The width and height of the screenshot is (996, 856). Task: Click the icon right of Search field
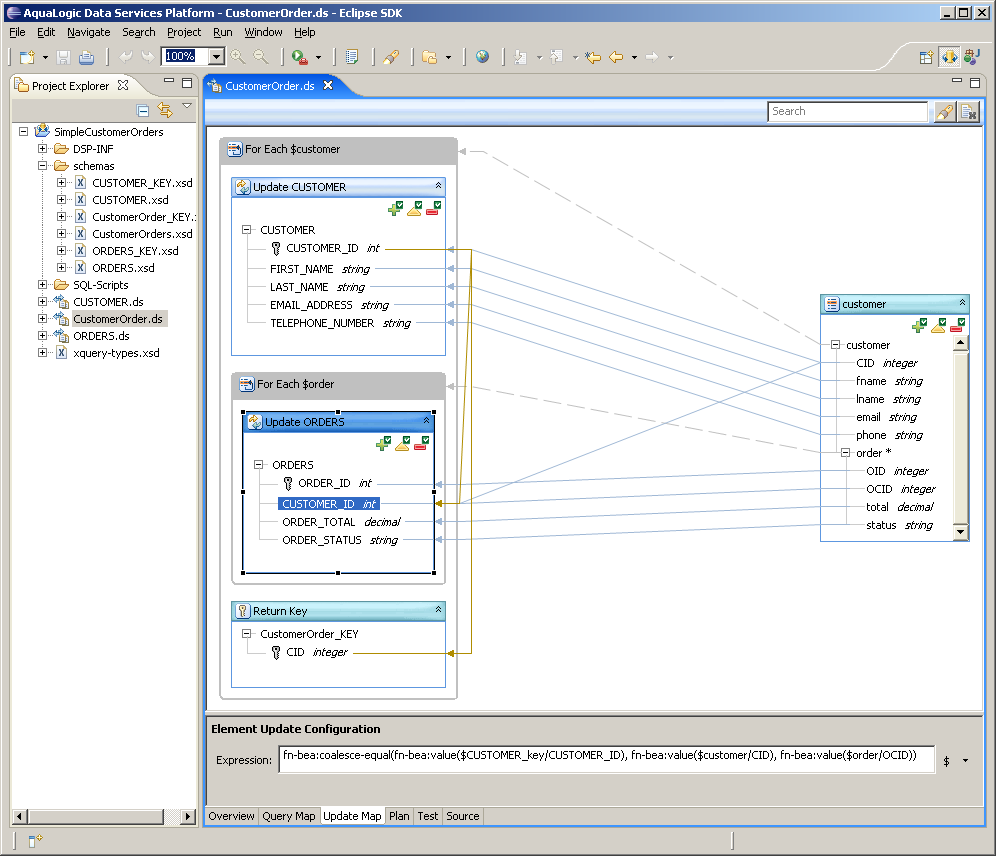(x=945, y=112)
